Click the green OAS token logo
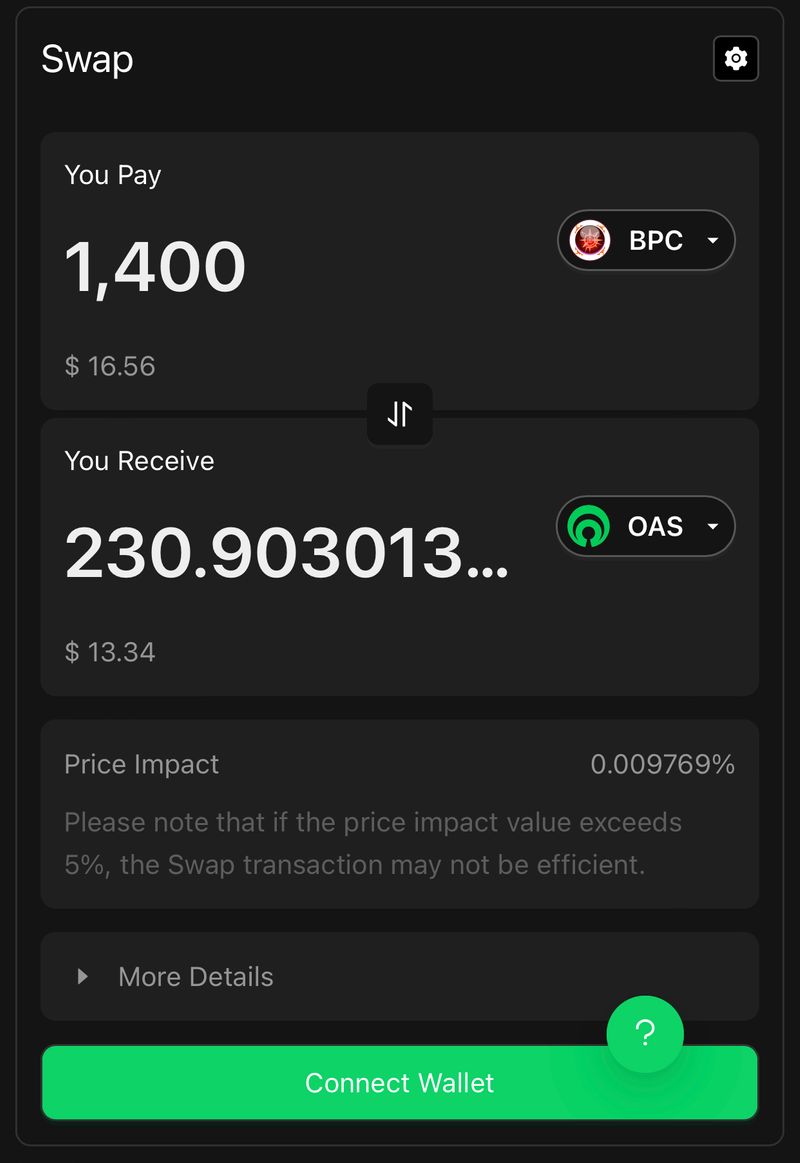 [588, 526]
